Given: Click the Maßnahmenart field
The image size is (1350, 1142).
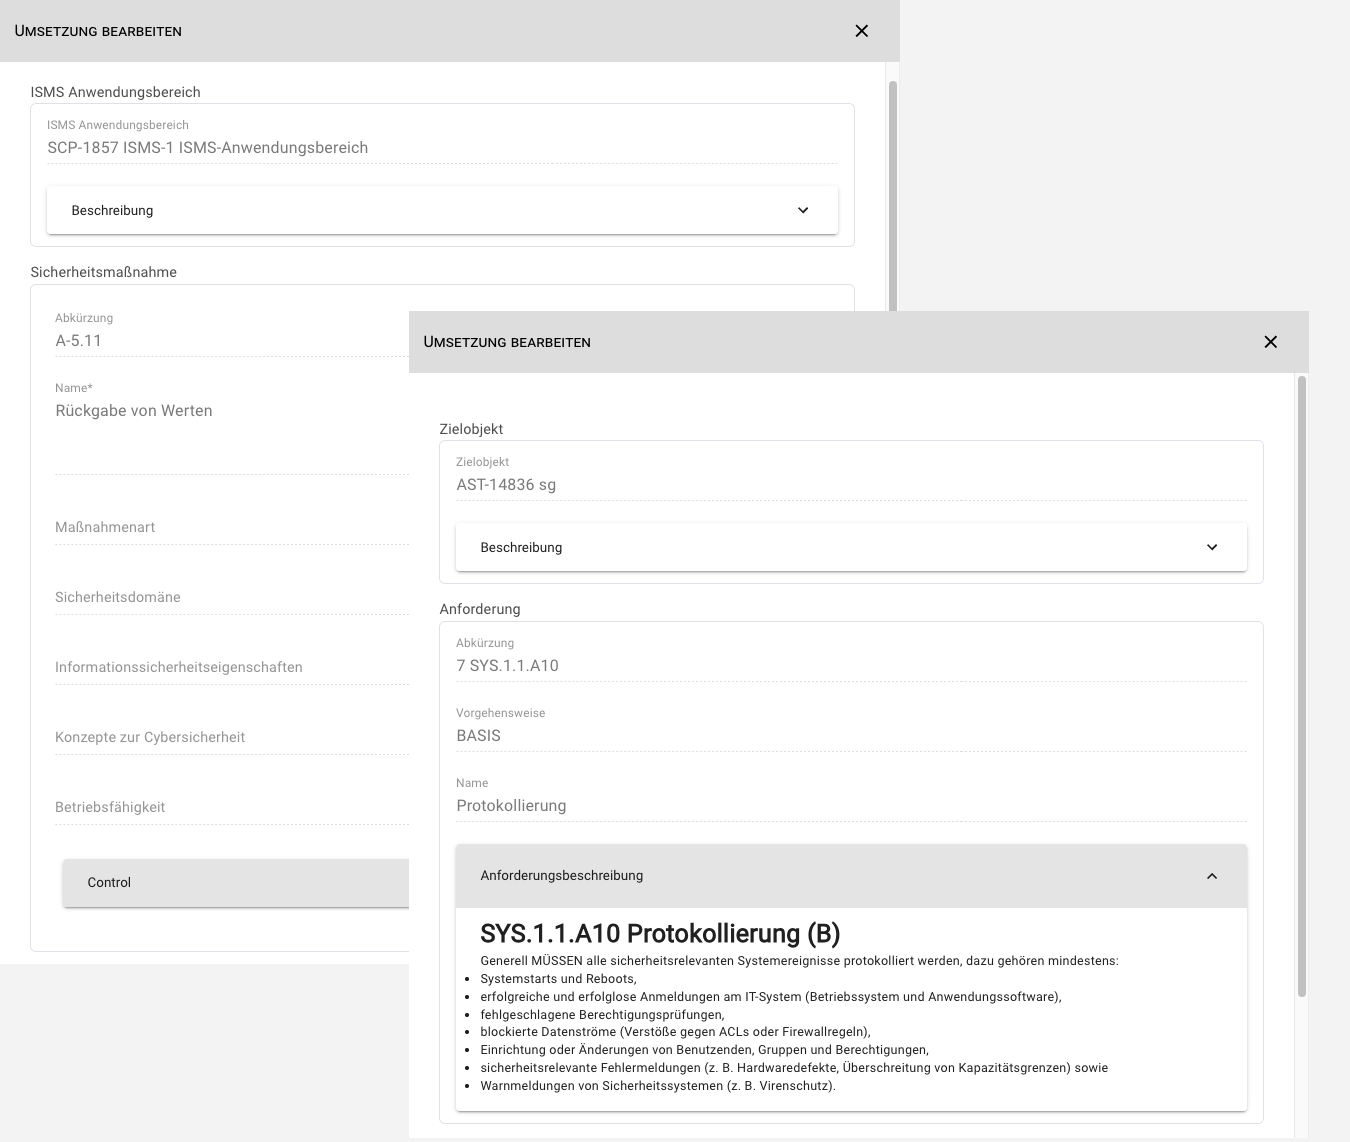Looking at the screenshot, I should 230,527.
